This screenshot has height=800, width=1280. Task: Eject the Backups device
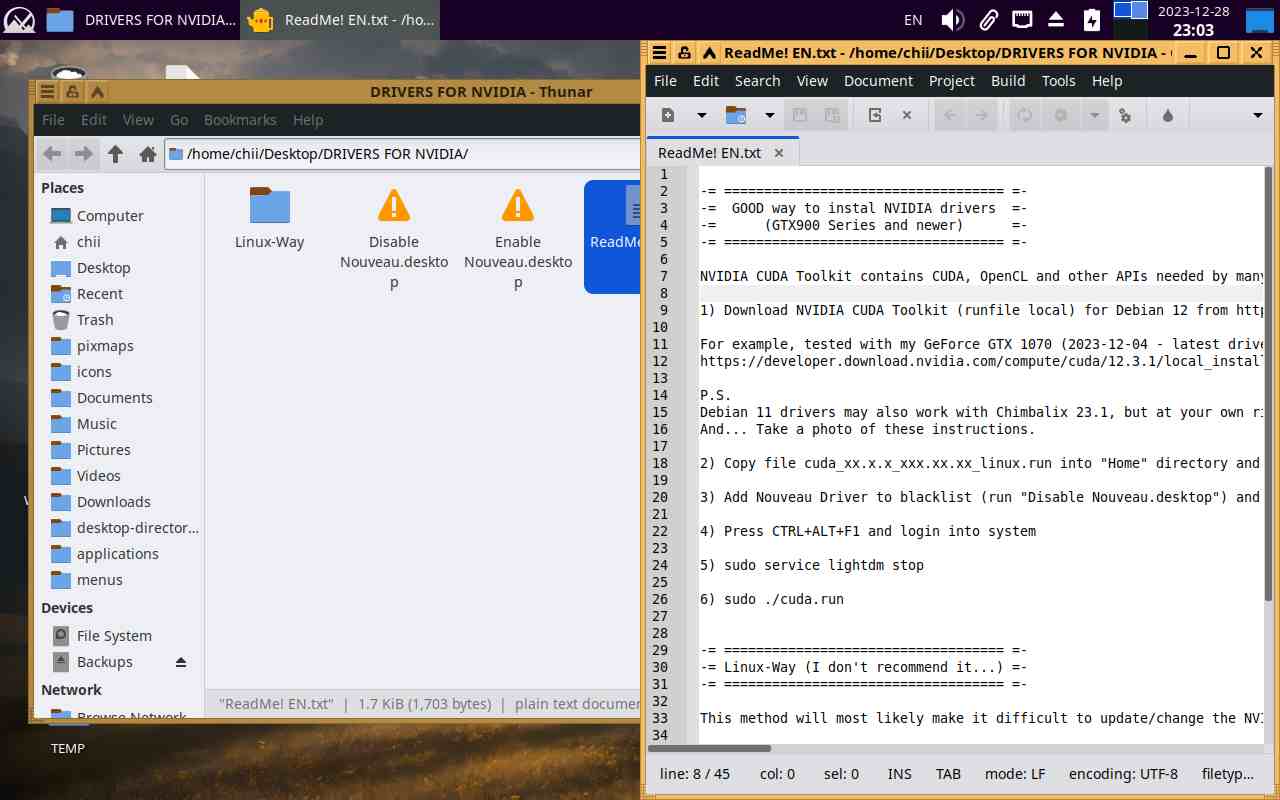(x=181, y=662)
